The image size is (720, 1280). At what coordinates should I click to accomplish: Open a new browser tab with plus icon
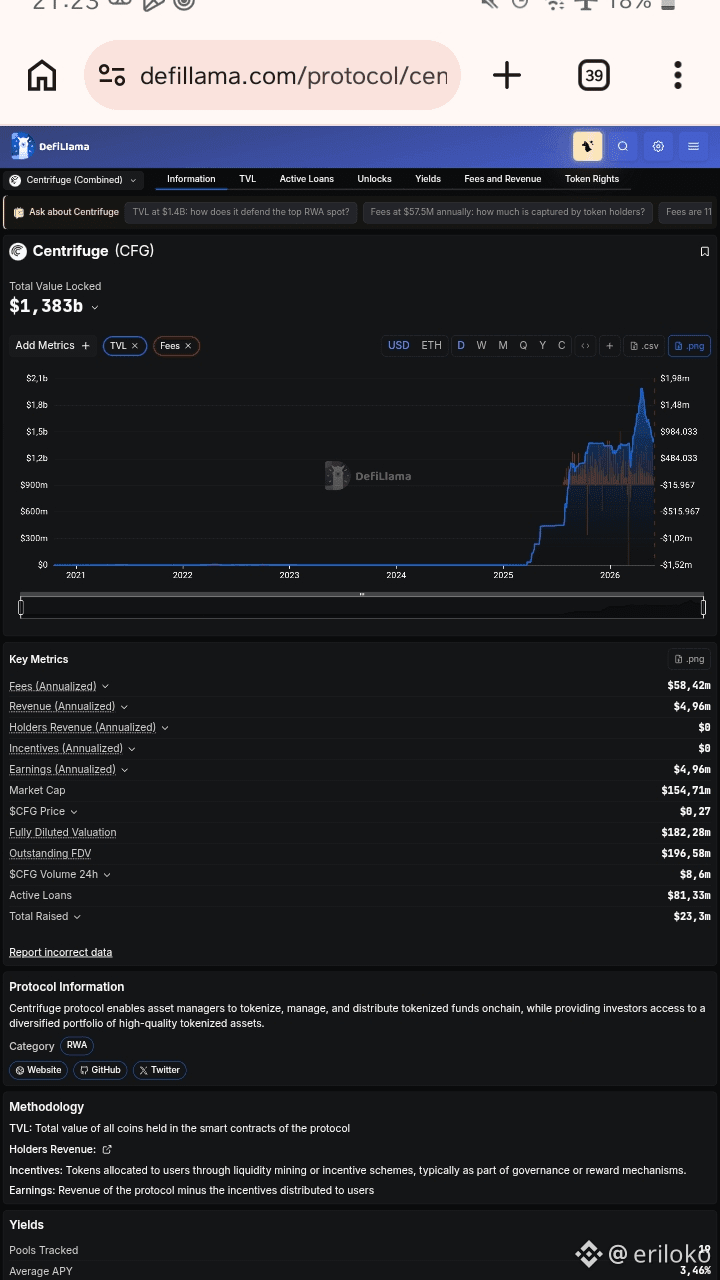click(x=507, y=75)
